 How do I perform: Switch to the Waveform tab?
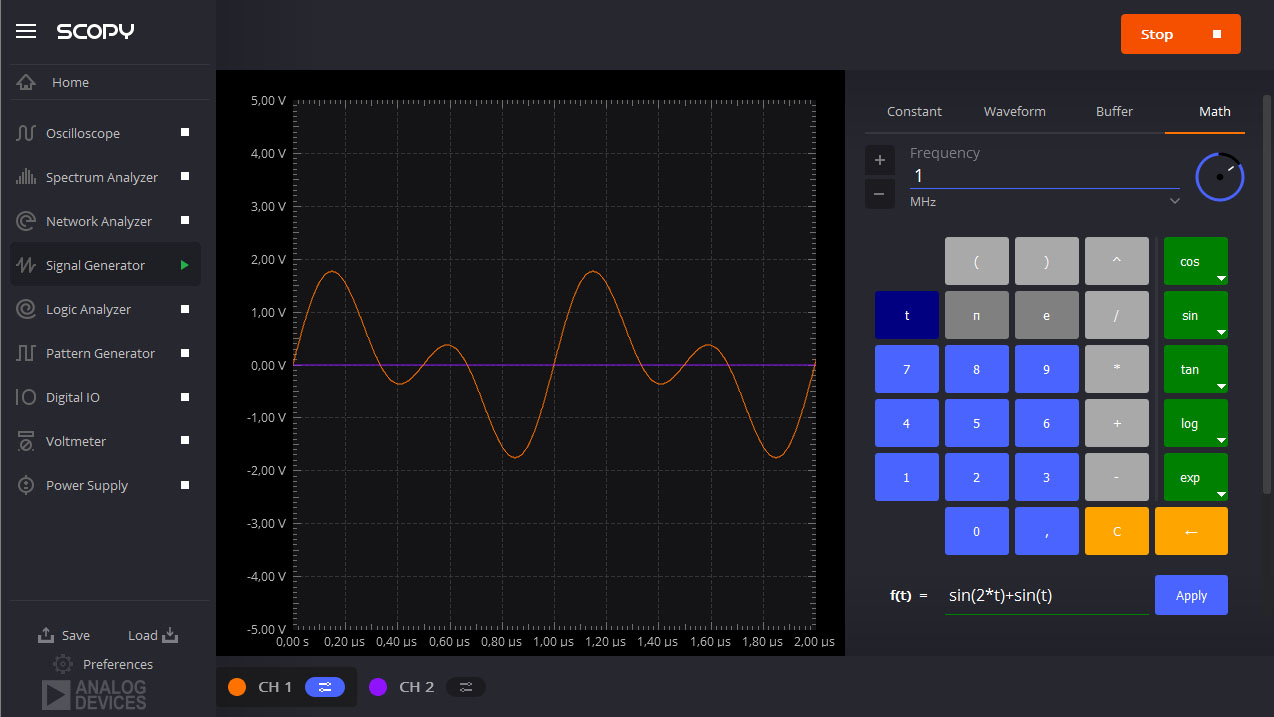(x=1015, y=112)
